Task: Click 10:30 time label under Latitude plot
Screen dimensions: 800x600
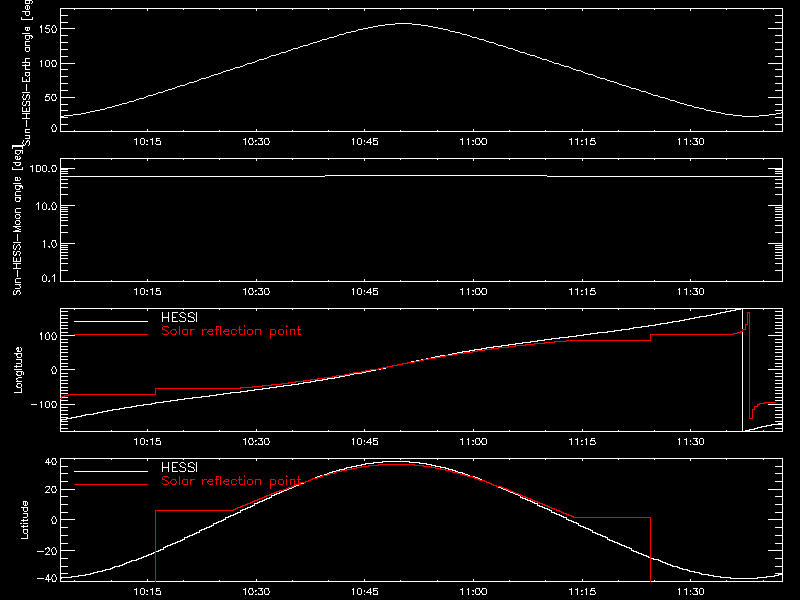Action: [x=256, y=592]
